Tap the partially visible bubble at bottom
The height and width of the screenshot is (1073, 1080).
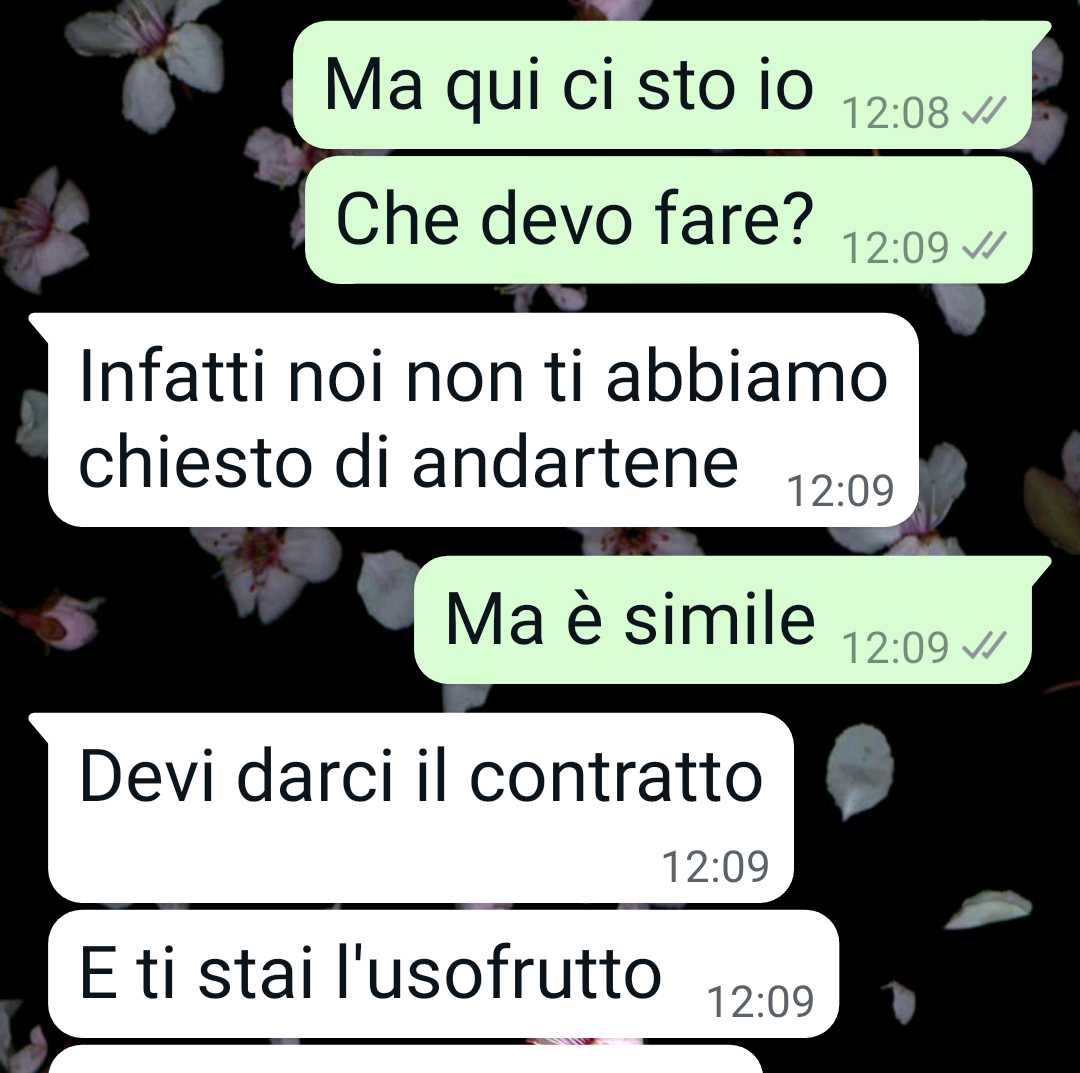[406, 1059]
